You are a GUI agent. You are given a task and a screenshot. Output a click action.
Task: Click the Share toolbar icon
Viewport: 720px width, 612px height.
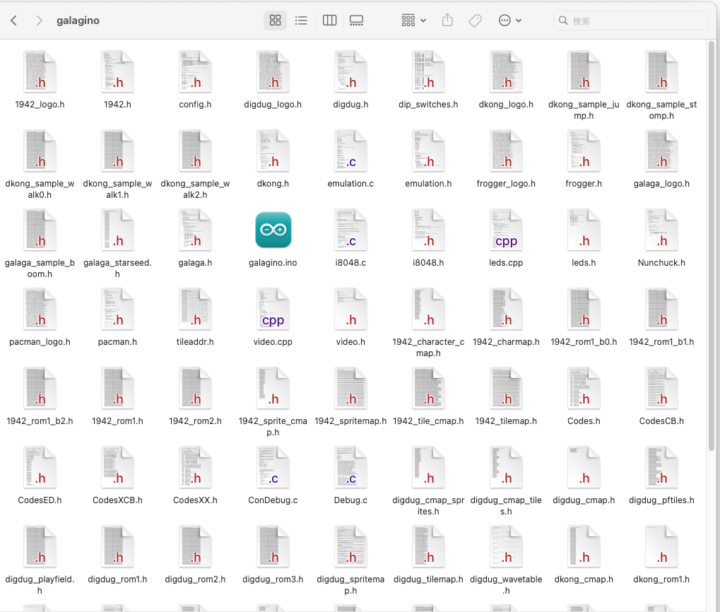point(447,20)
